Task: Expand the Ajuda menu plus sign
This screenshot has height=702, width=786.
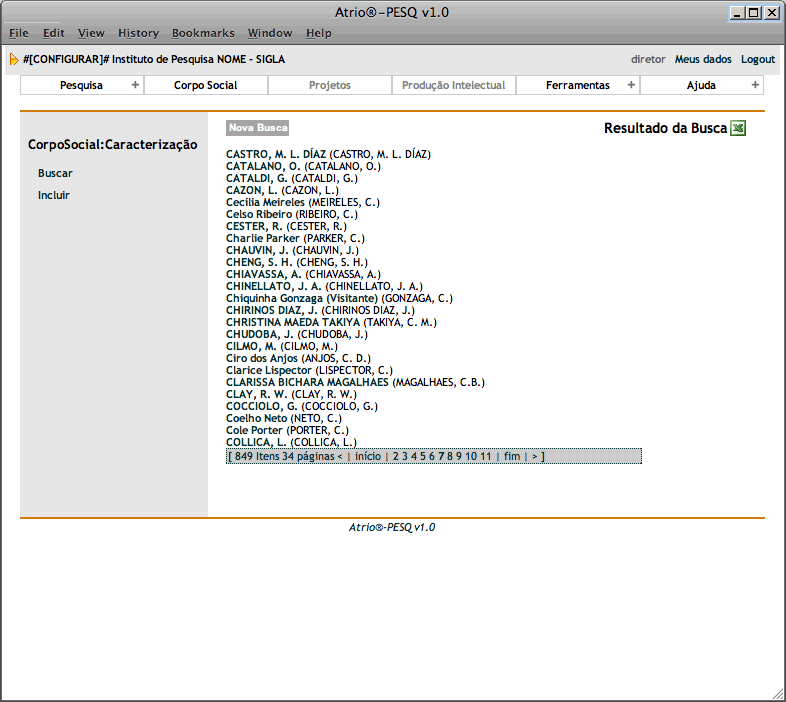Action: click(755, 85)
